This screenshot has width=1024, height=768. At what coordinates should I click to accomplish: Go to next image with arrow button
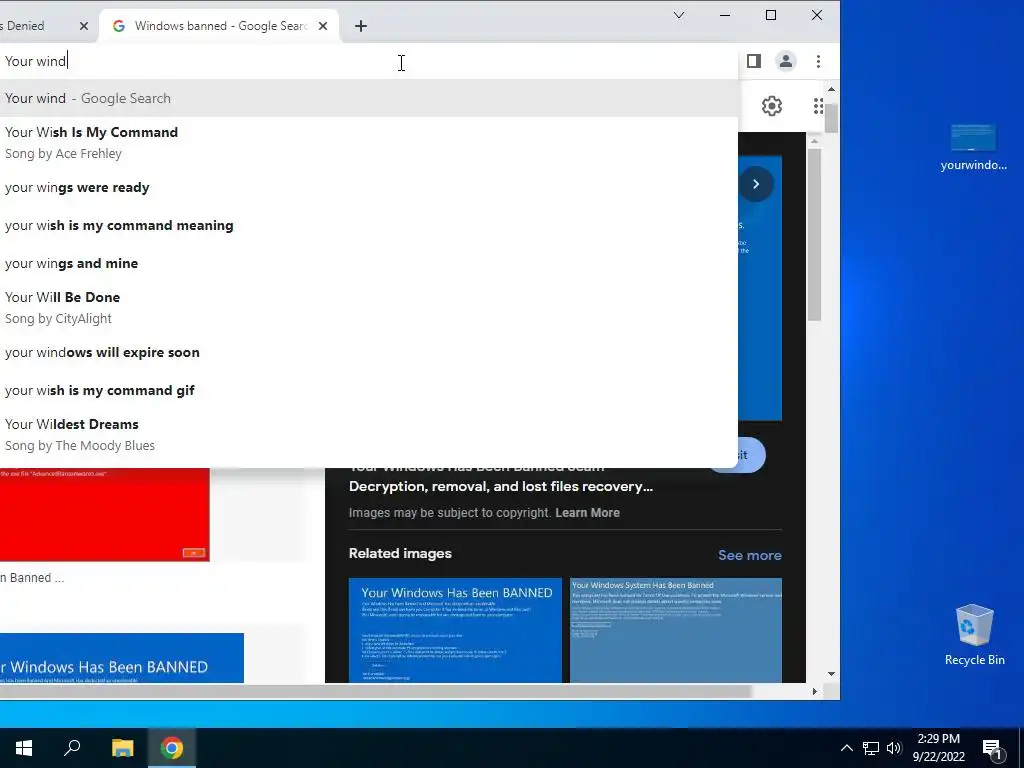(x=756, y=184)
